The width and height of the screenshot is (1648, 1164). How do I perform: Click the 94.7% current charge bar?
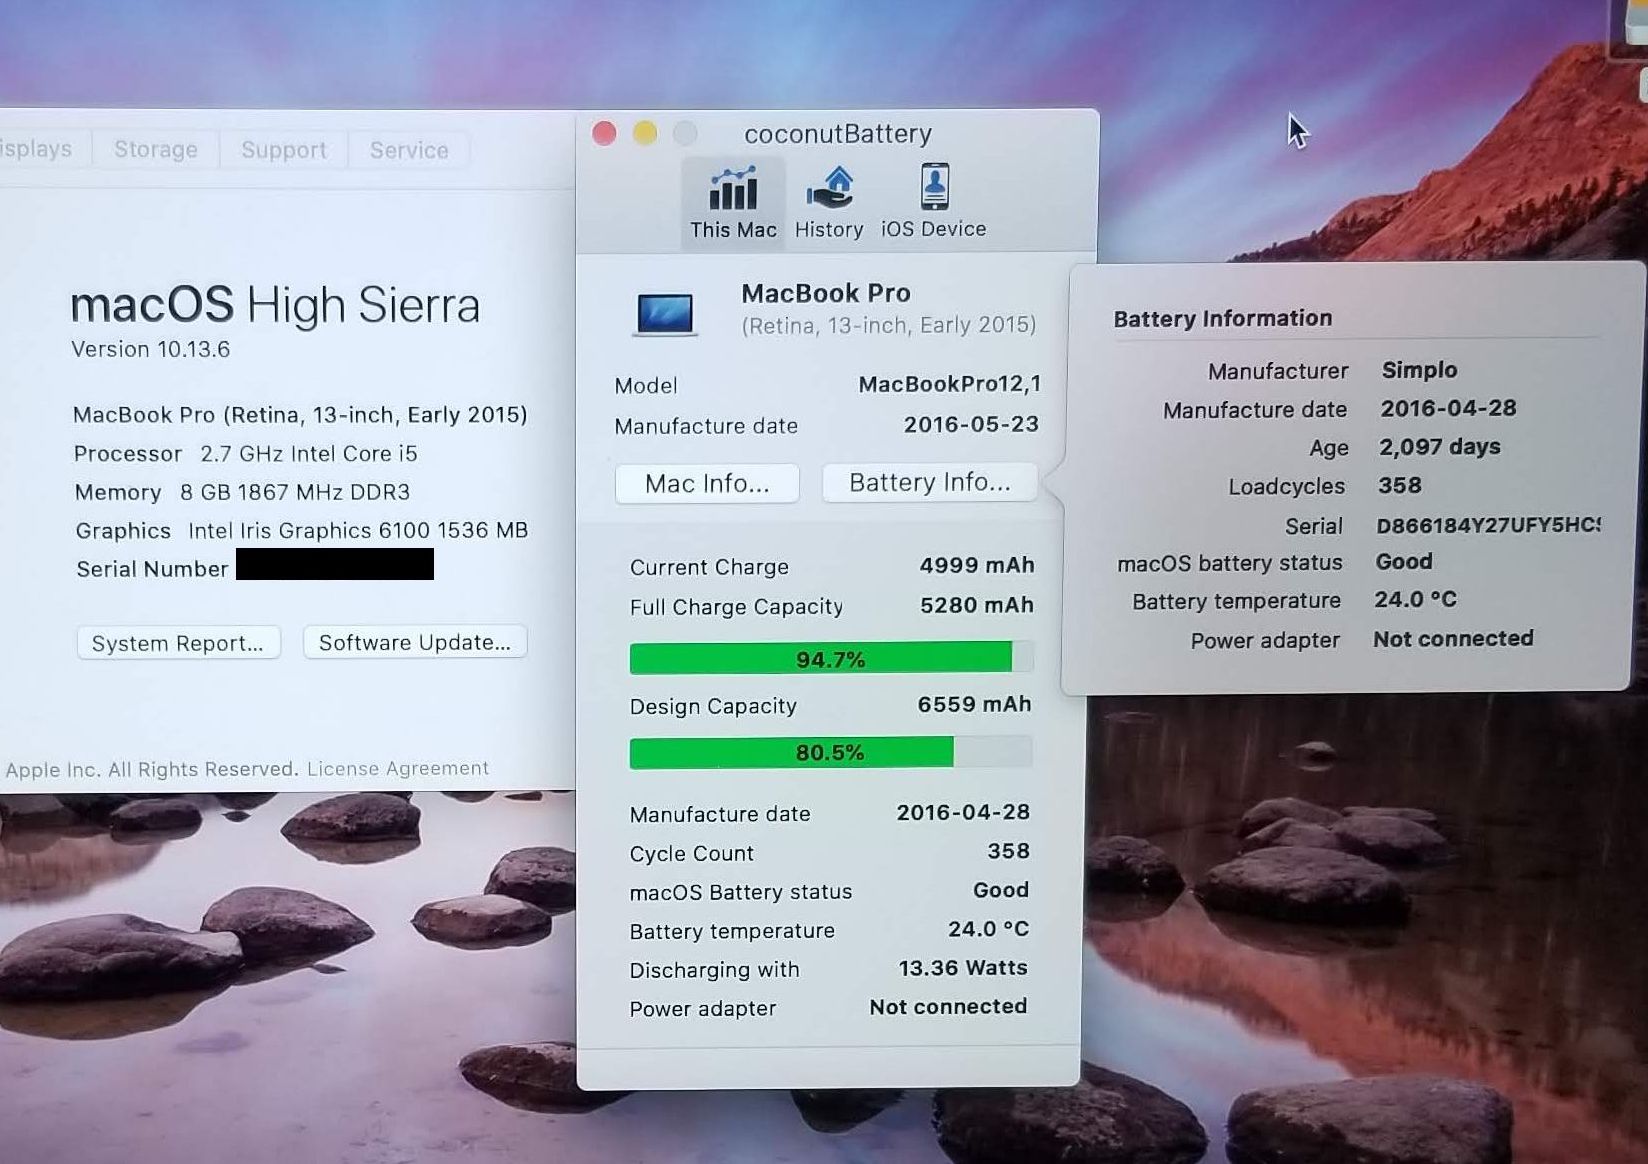coord(830,659)
